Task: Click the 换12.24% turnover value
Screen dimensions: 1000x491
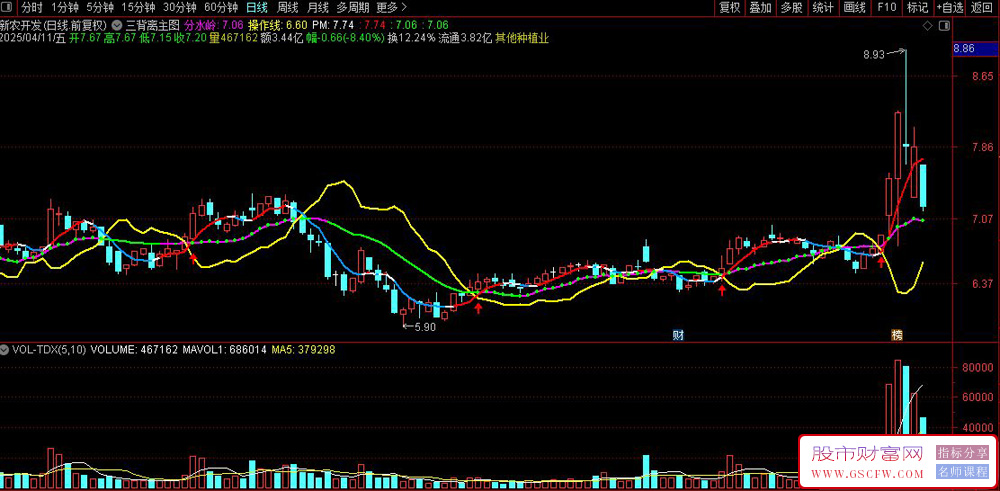Action: click(411, 38)
